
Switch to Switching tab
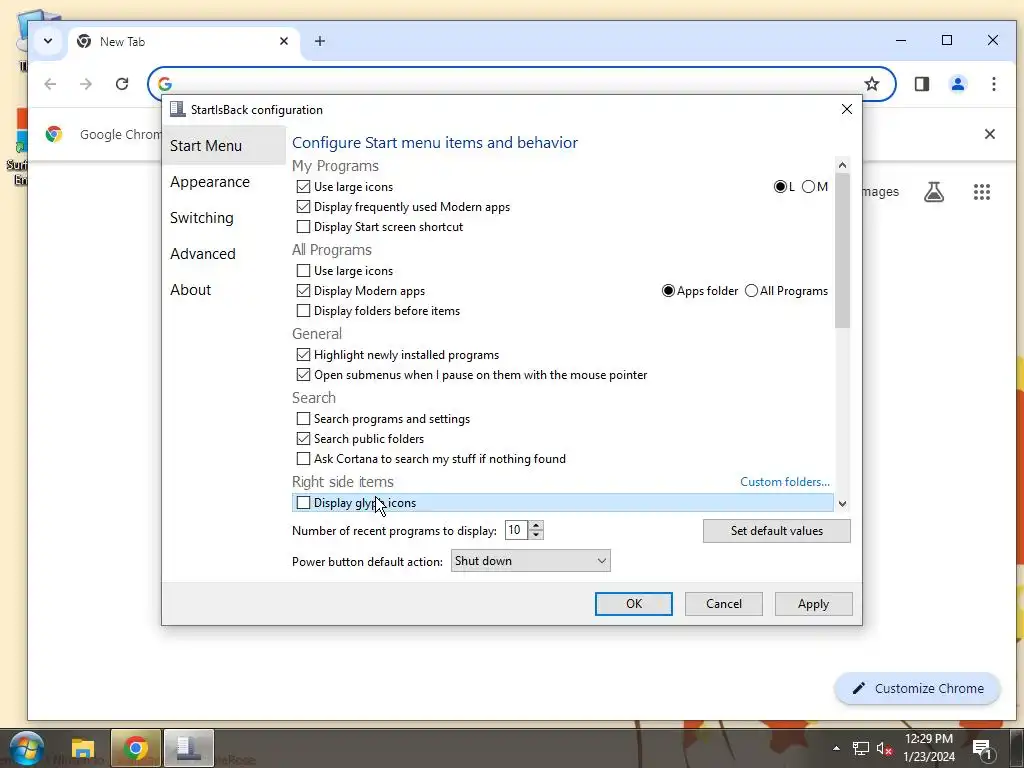point(201,217)
